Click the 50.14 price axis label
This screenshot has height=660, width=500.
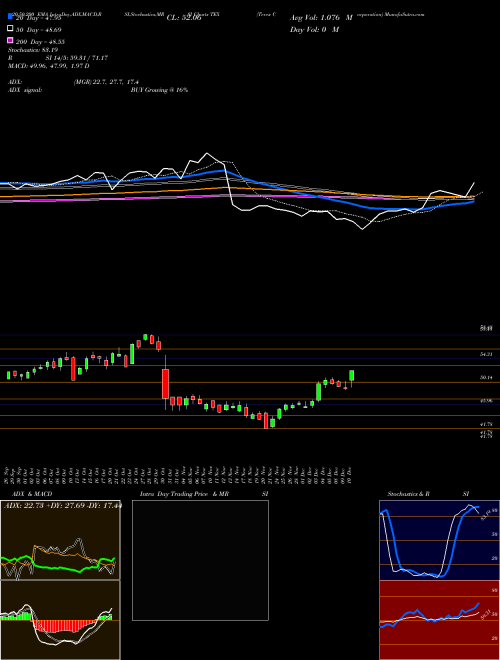(487, 378)
